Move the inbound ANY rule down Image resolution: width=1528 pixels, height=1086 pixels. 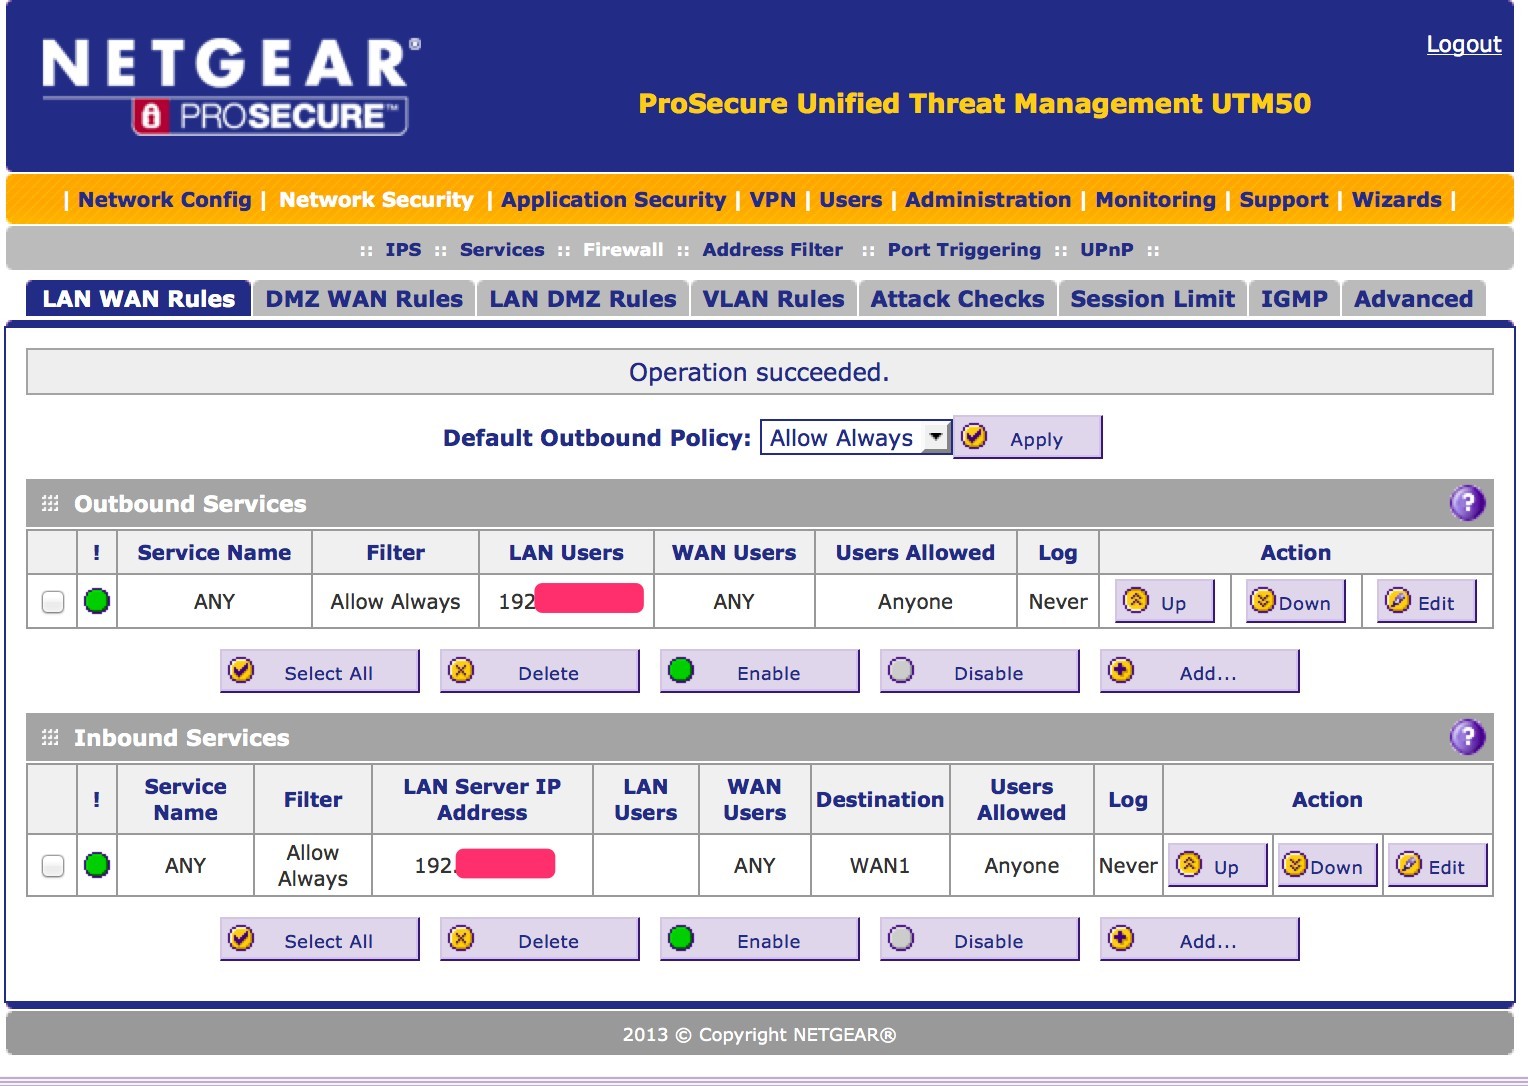click(x=1326, y=865)
